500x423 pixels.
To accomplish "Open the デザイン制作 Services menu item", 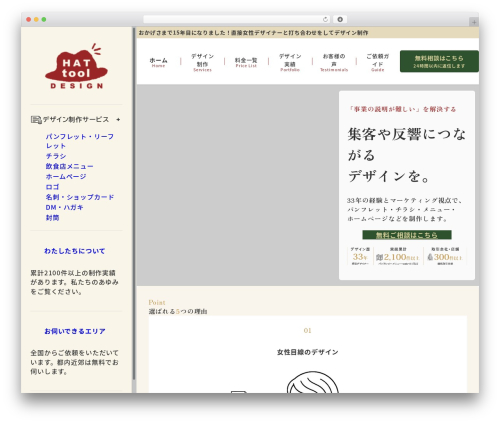I will tap(202, 62).
